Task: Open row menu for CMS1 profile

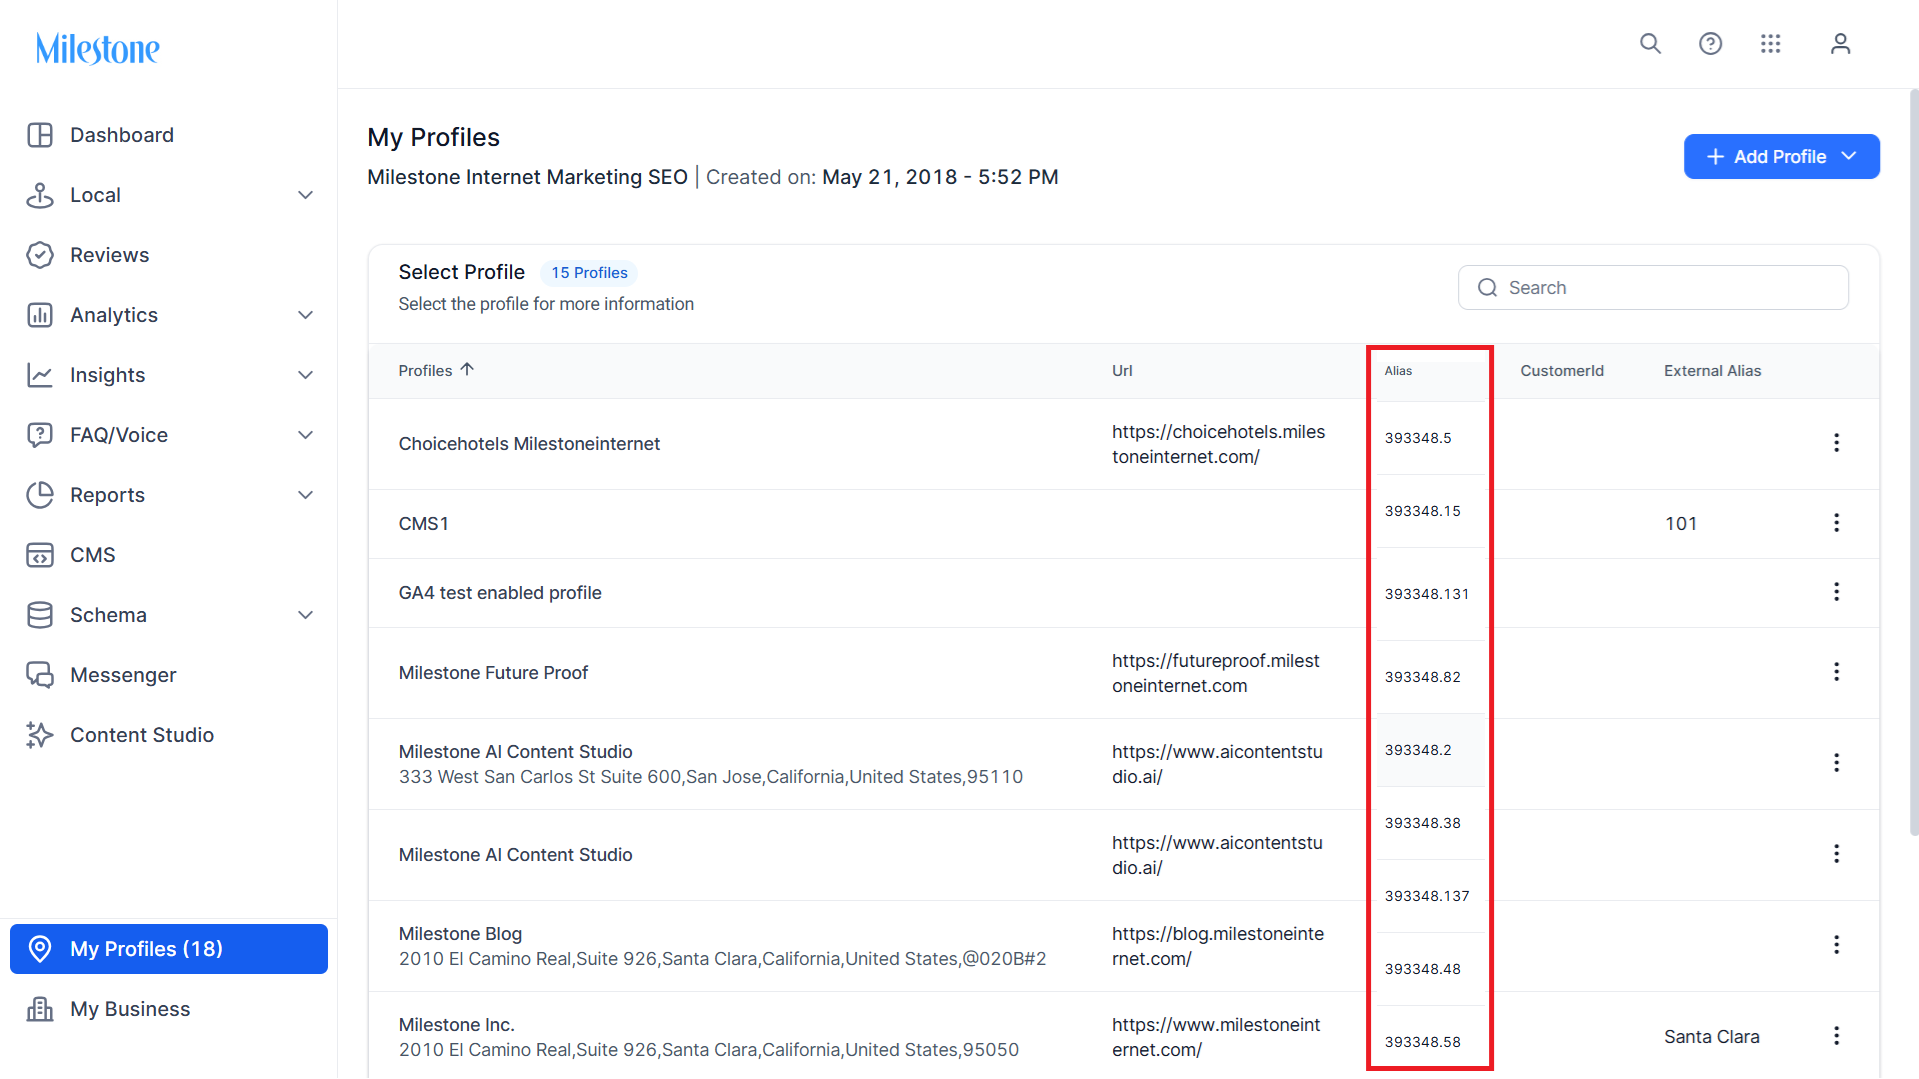Action: tap(1836, 523)
